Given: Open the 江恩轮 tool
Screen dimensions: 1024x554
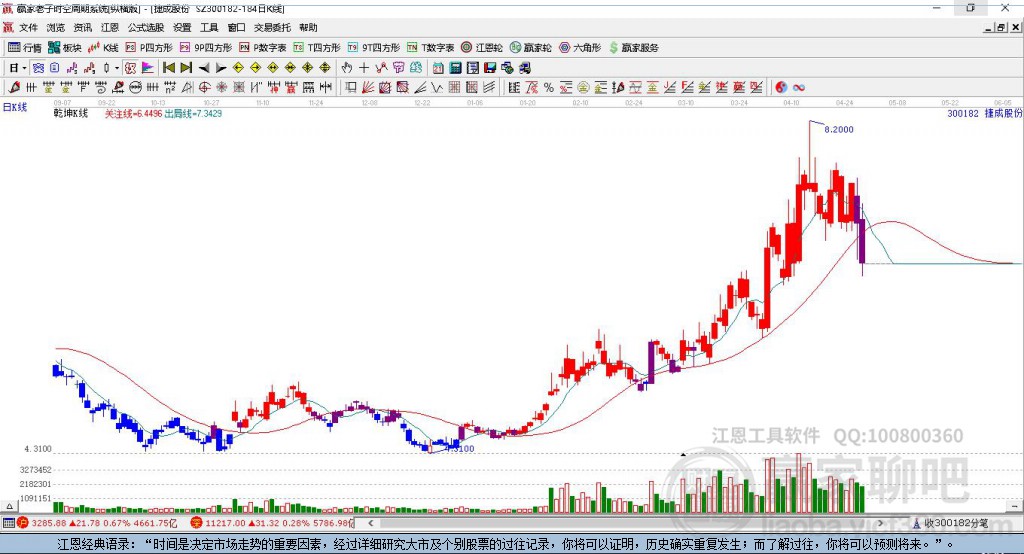Looking at the screenshot, I should coord(482,48).
